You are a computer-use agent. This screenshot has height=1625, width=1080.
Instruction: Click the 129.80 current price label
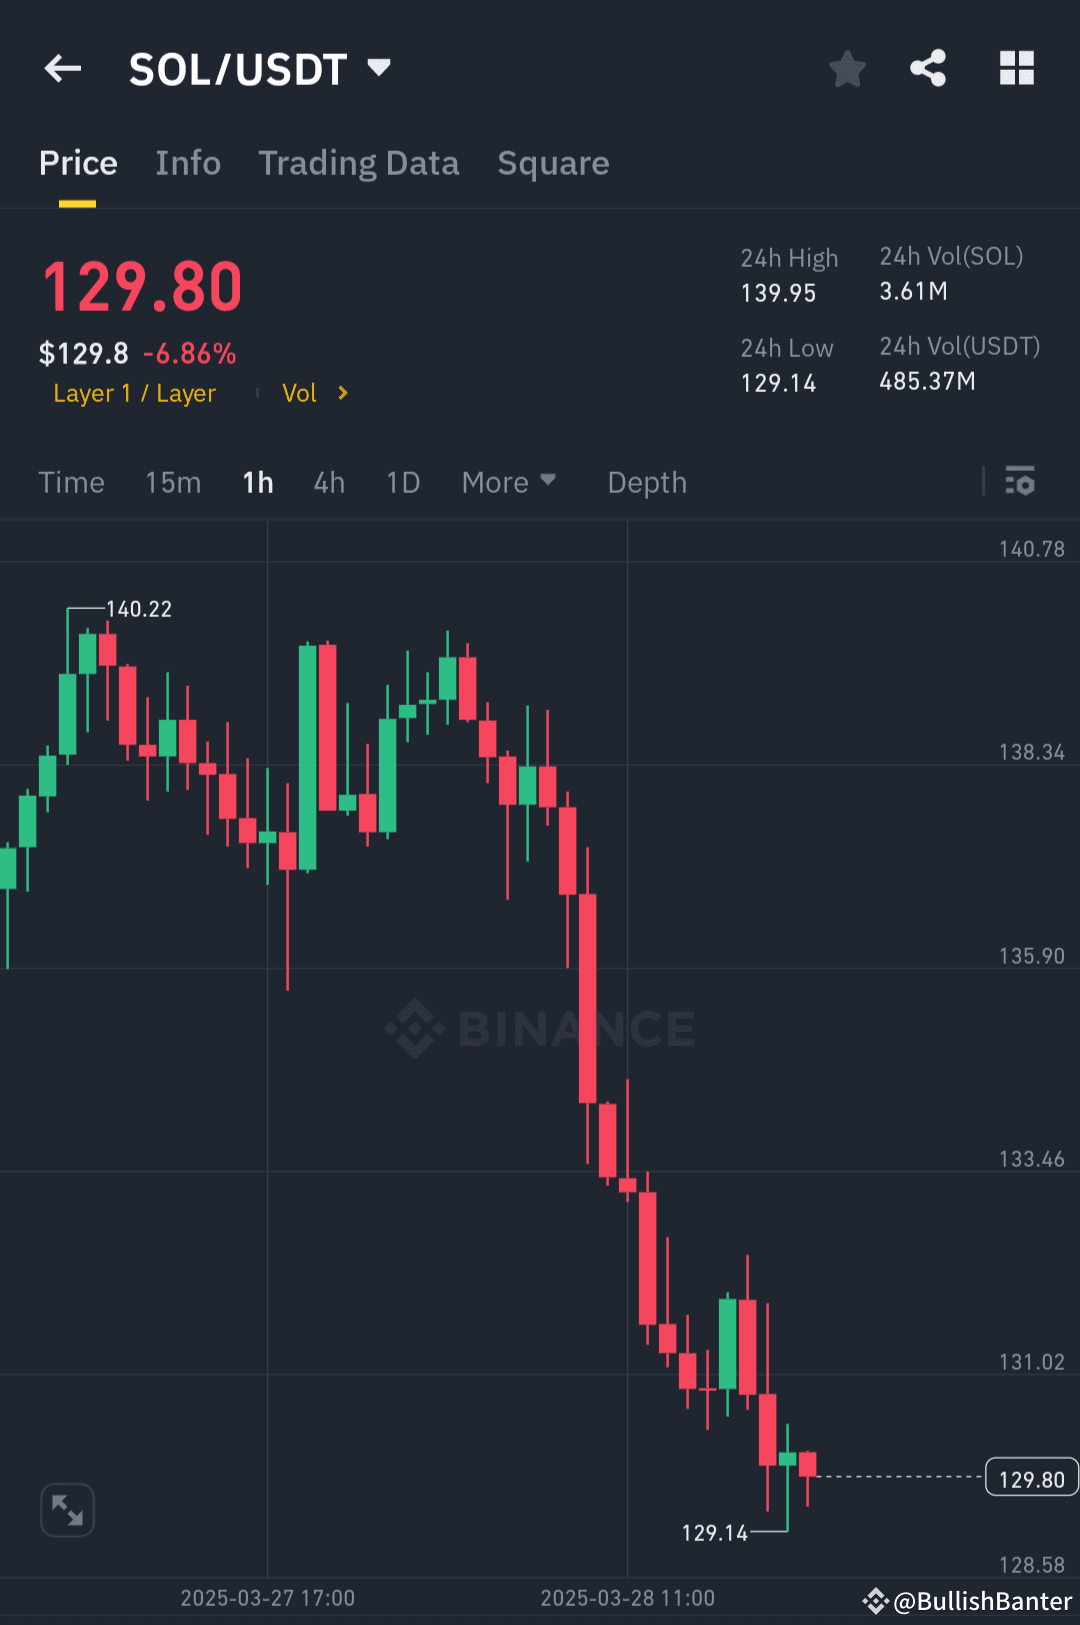click(1031, 1478)
